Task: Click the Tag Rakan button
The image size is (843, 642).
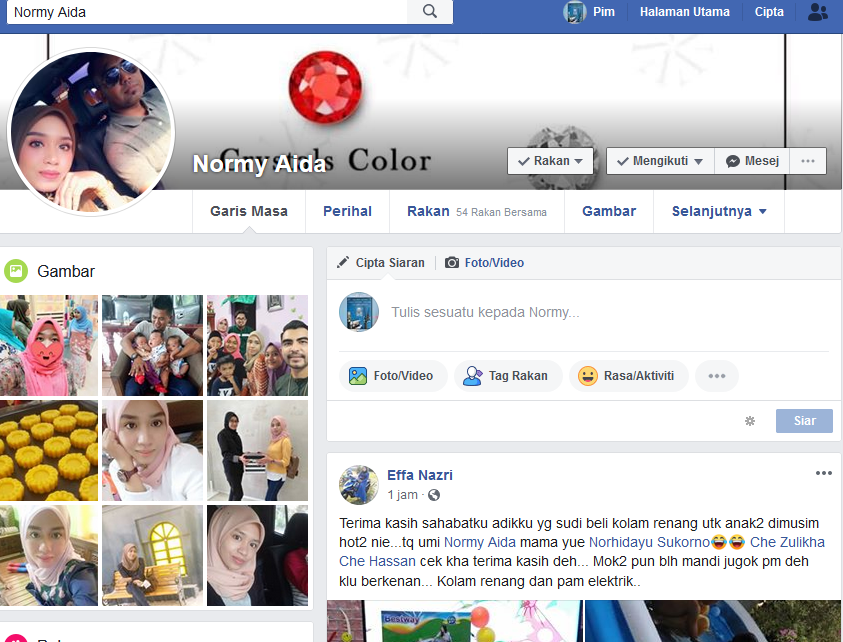Action: point(506,376)
